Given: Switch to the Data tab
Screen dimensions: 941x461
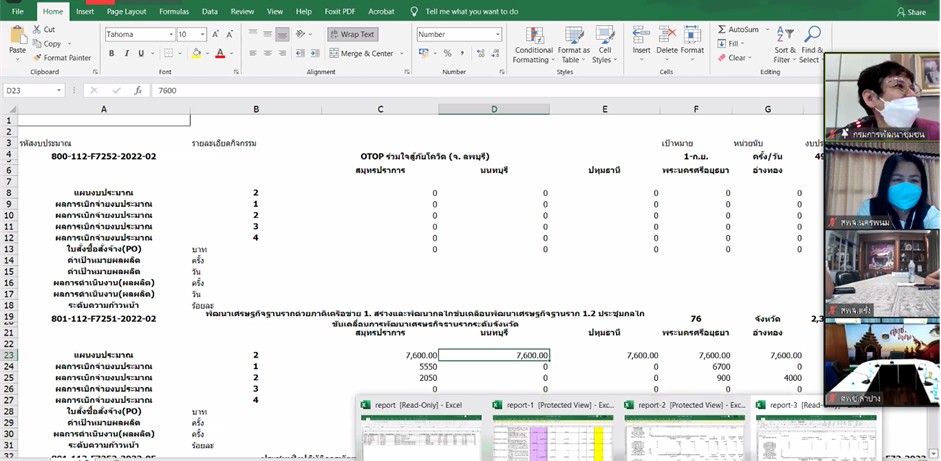Looking at the screenshot, I should [210, 11].
